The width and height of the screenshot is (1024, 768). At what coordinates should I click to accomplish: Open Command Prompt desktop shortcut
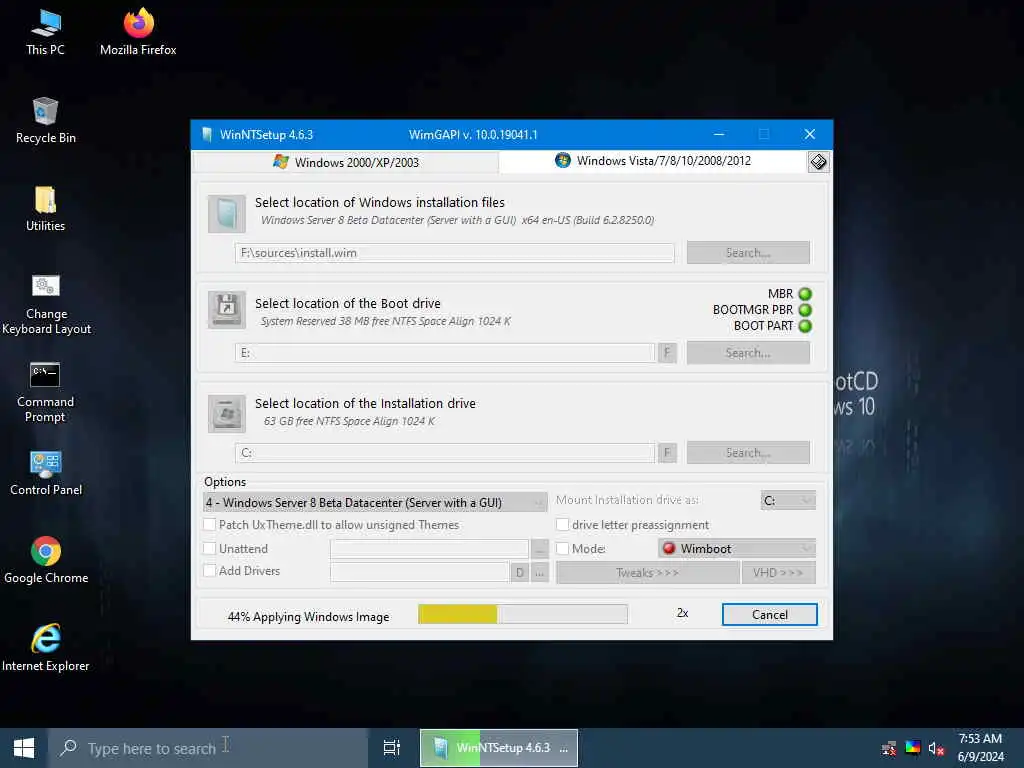pyautogui.click(x=45, y=392)
